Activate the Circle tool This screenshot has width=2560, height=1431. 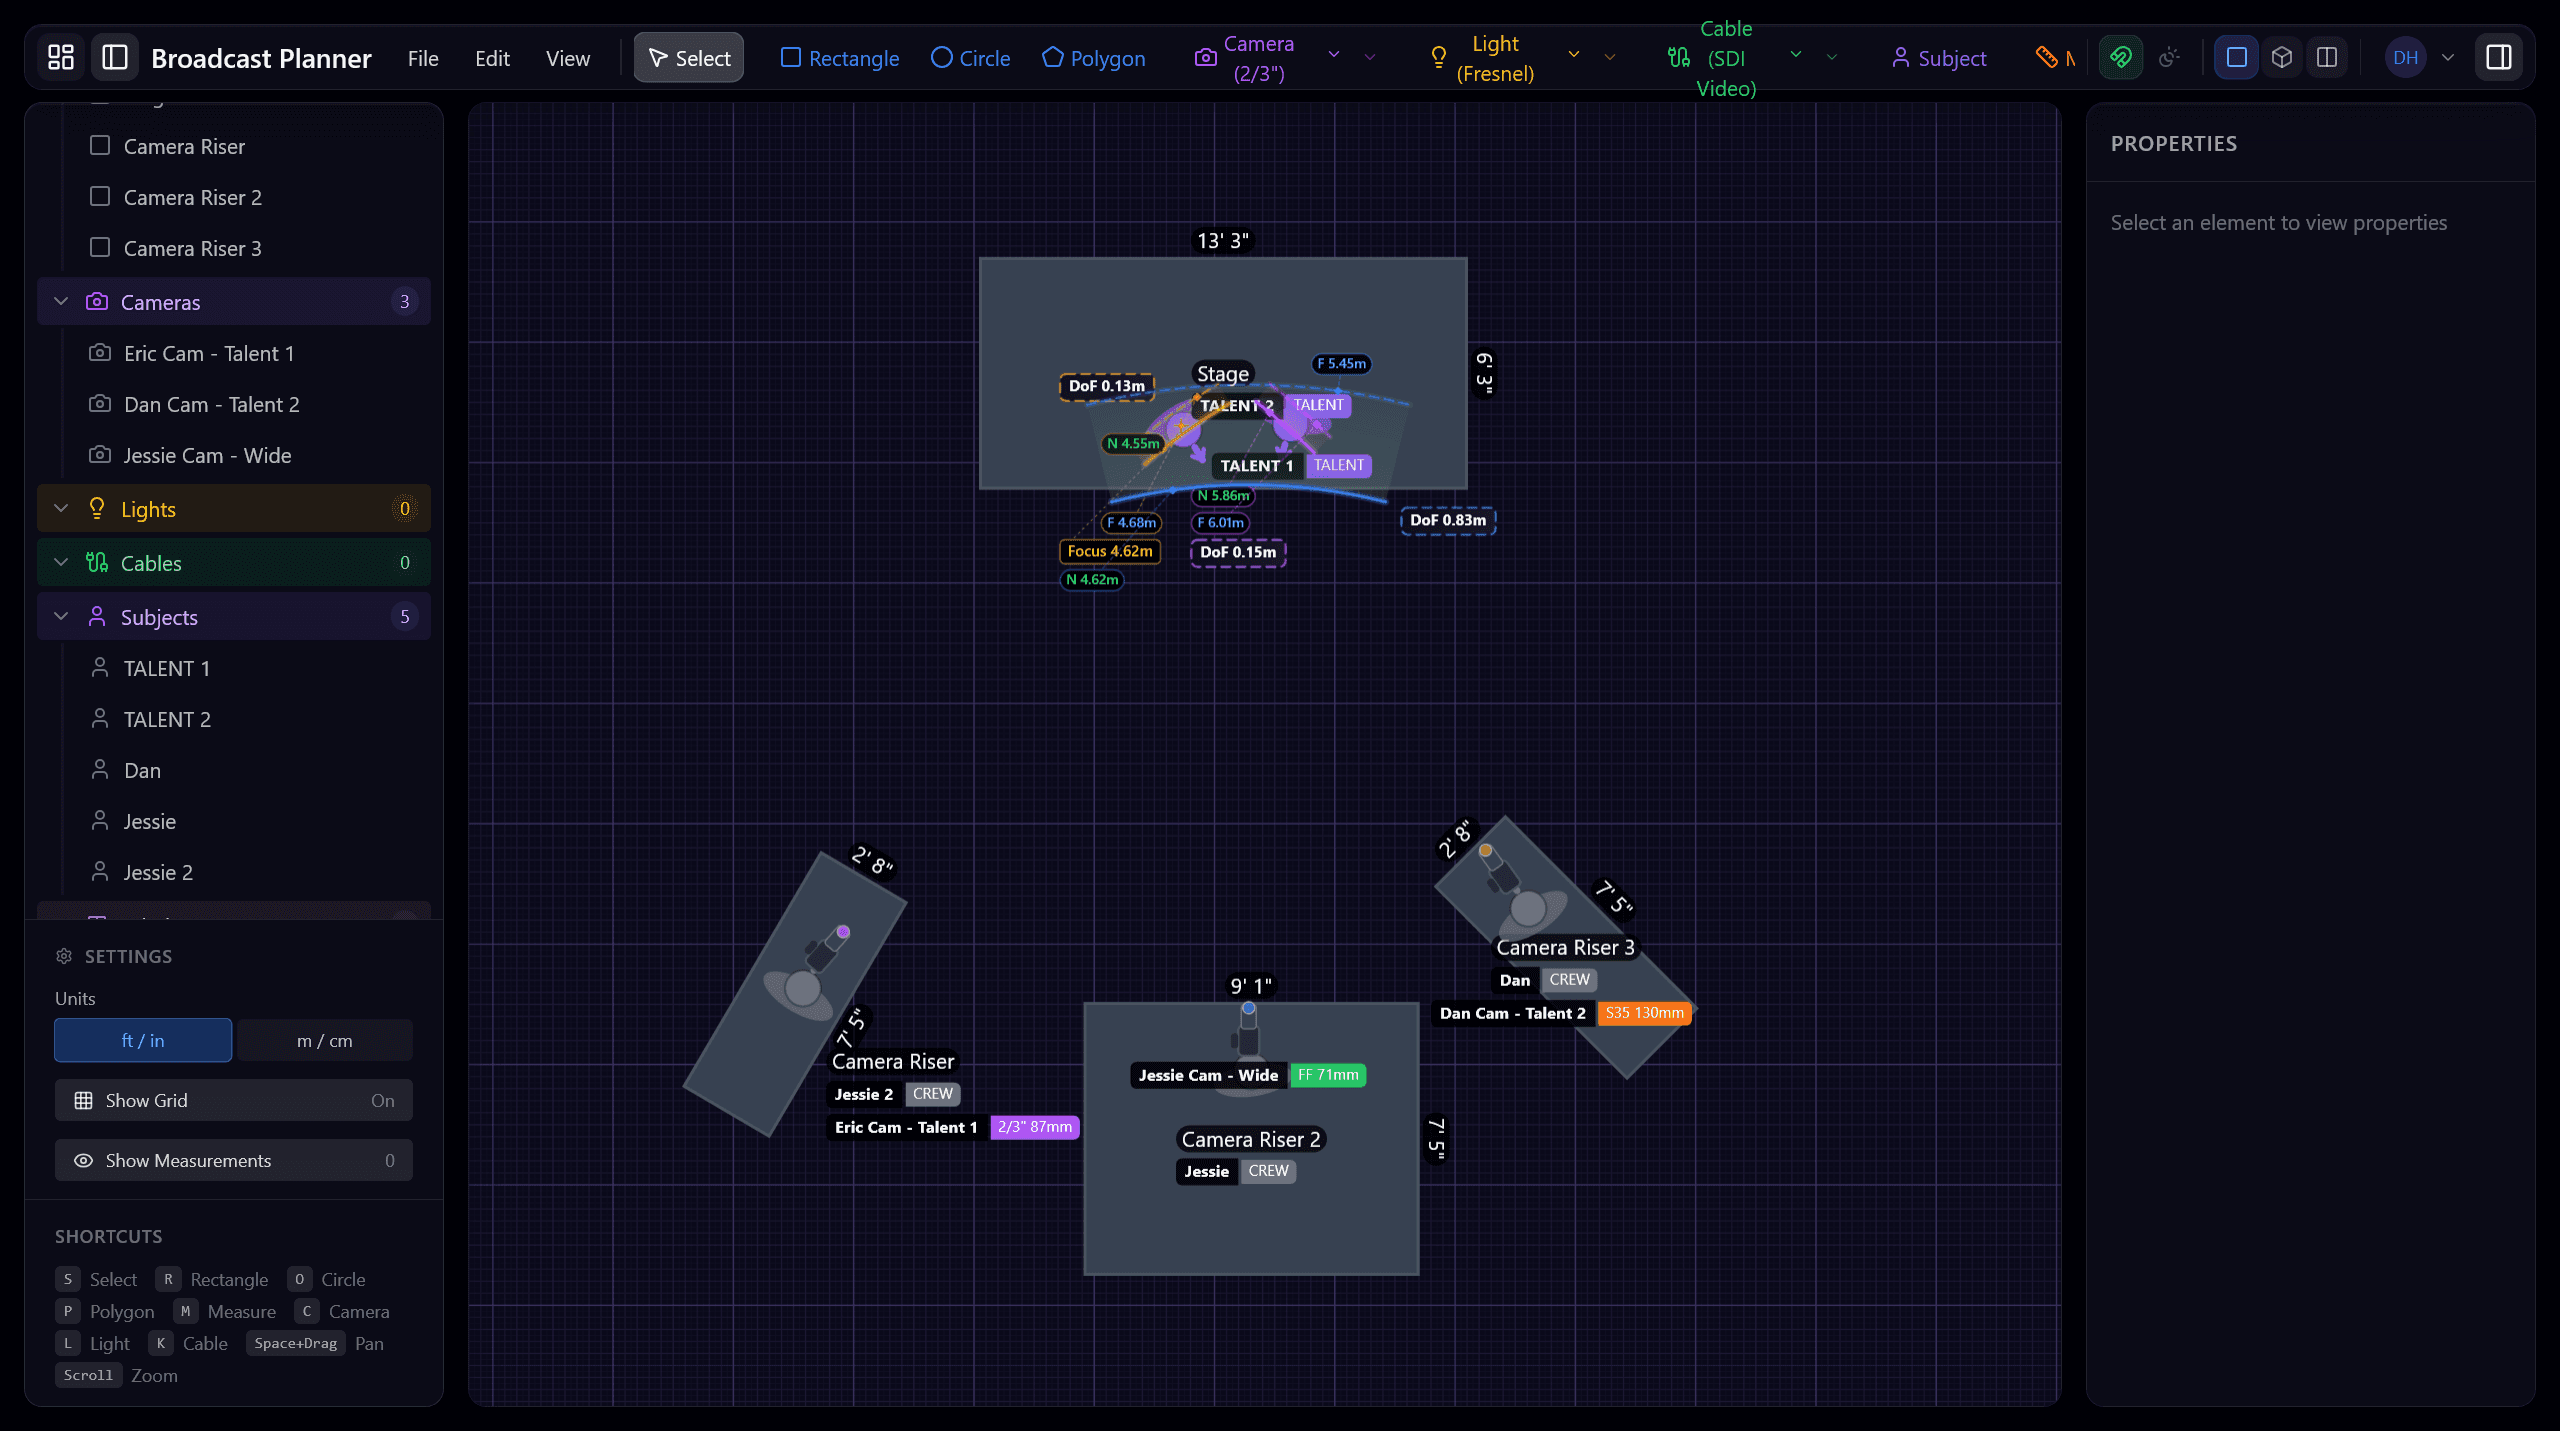click(969, 57)
